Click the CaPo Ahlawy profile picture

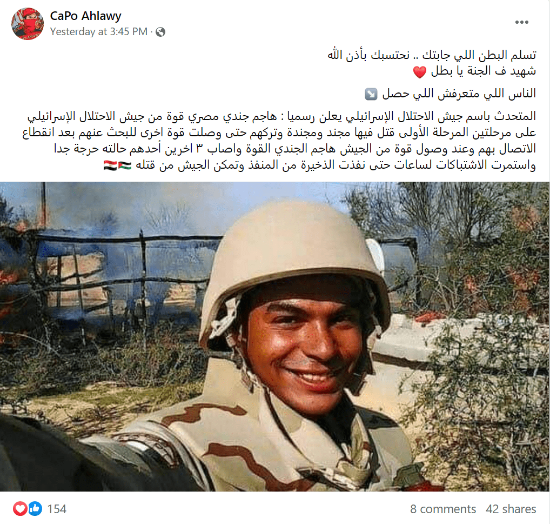coord(27,23)
